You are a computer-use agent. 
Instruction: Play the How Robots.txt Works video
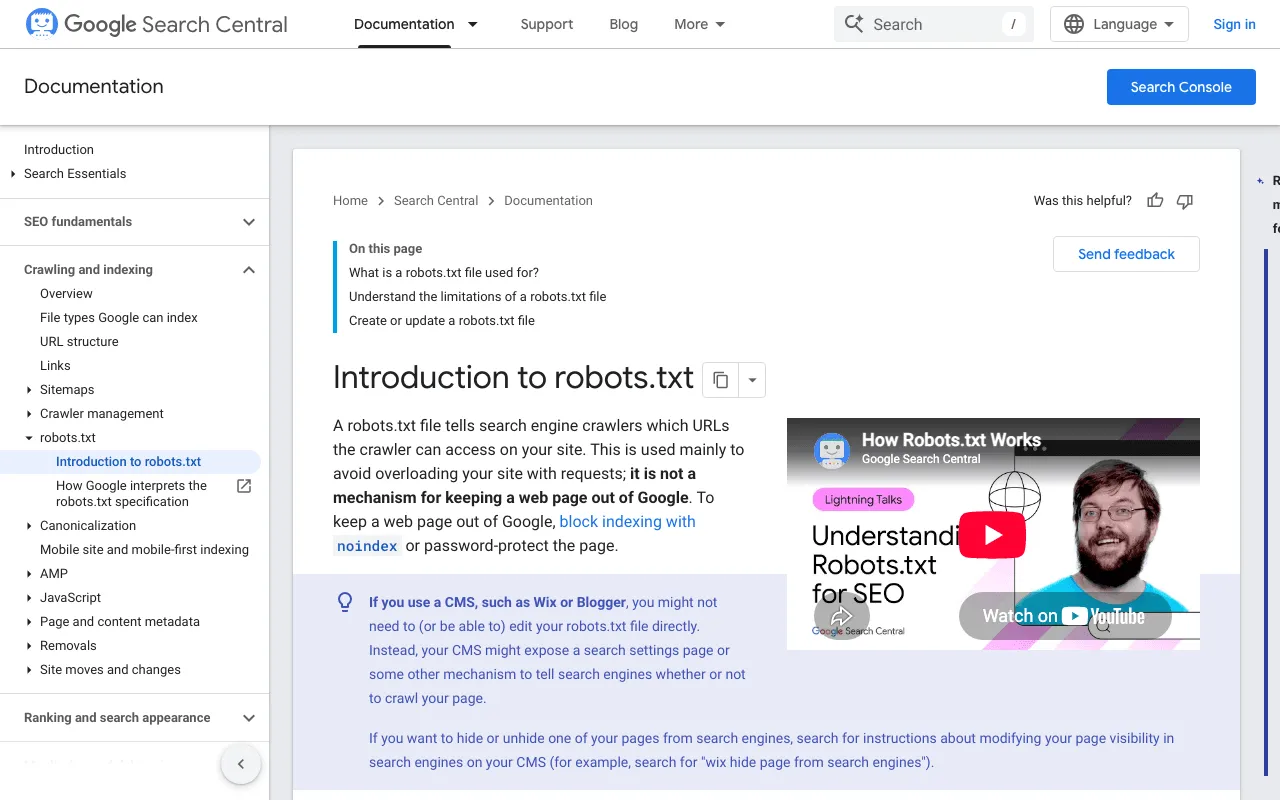tap(992, 535)
